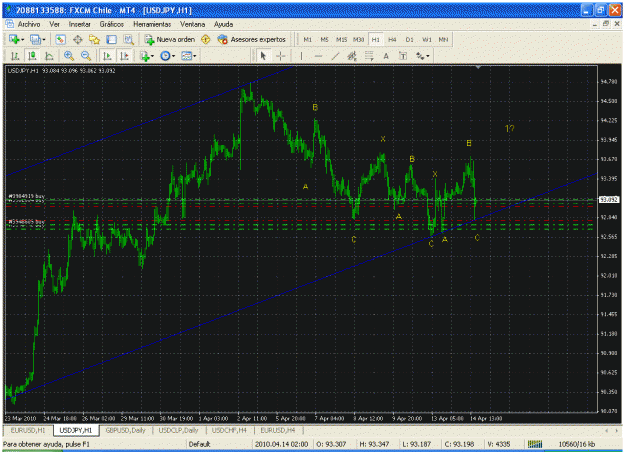
Task: Open the Insertar menu
Action: tap(80, 24)
